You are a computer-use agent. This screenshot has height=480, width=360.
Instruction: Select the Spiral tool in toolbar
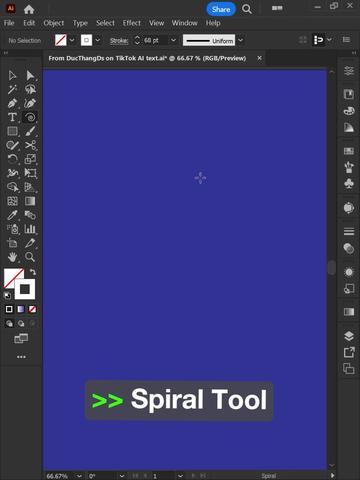point(30,117)
